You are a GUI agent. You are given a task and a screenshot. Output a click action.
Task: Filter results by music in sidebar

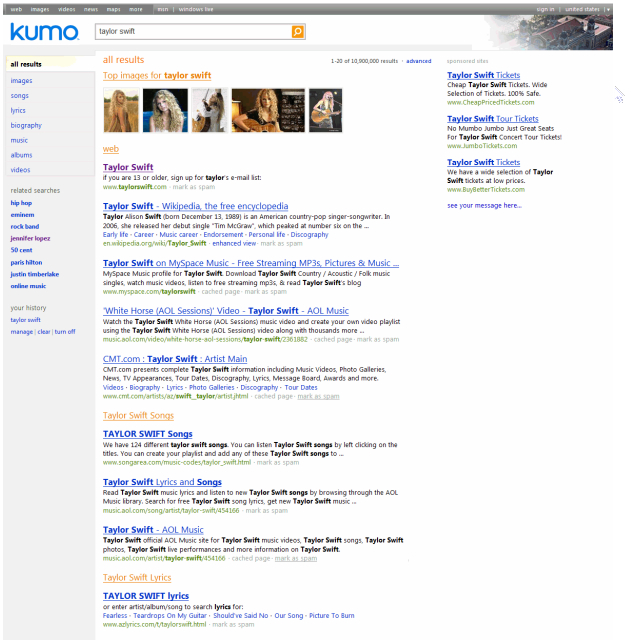[x=19, y=140]
